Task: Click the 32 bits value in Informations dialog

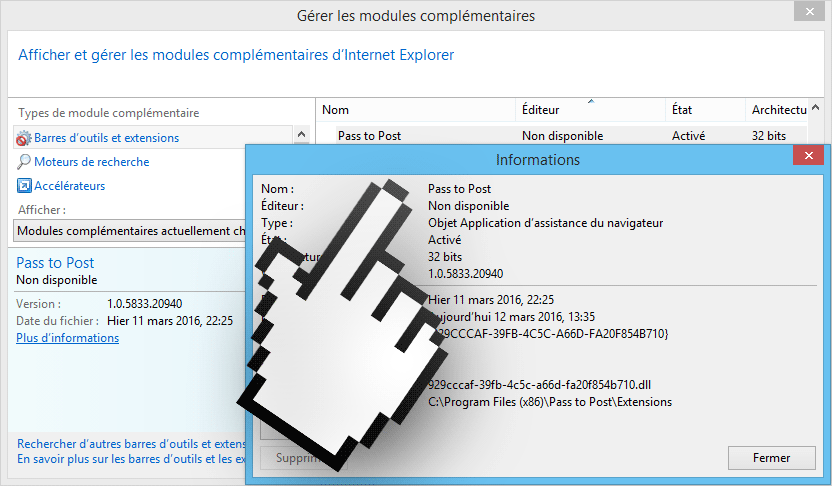Action: tap(445, 257)
